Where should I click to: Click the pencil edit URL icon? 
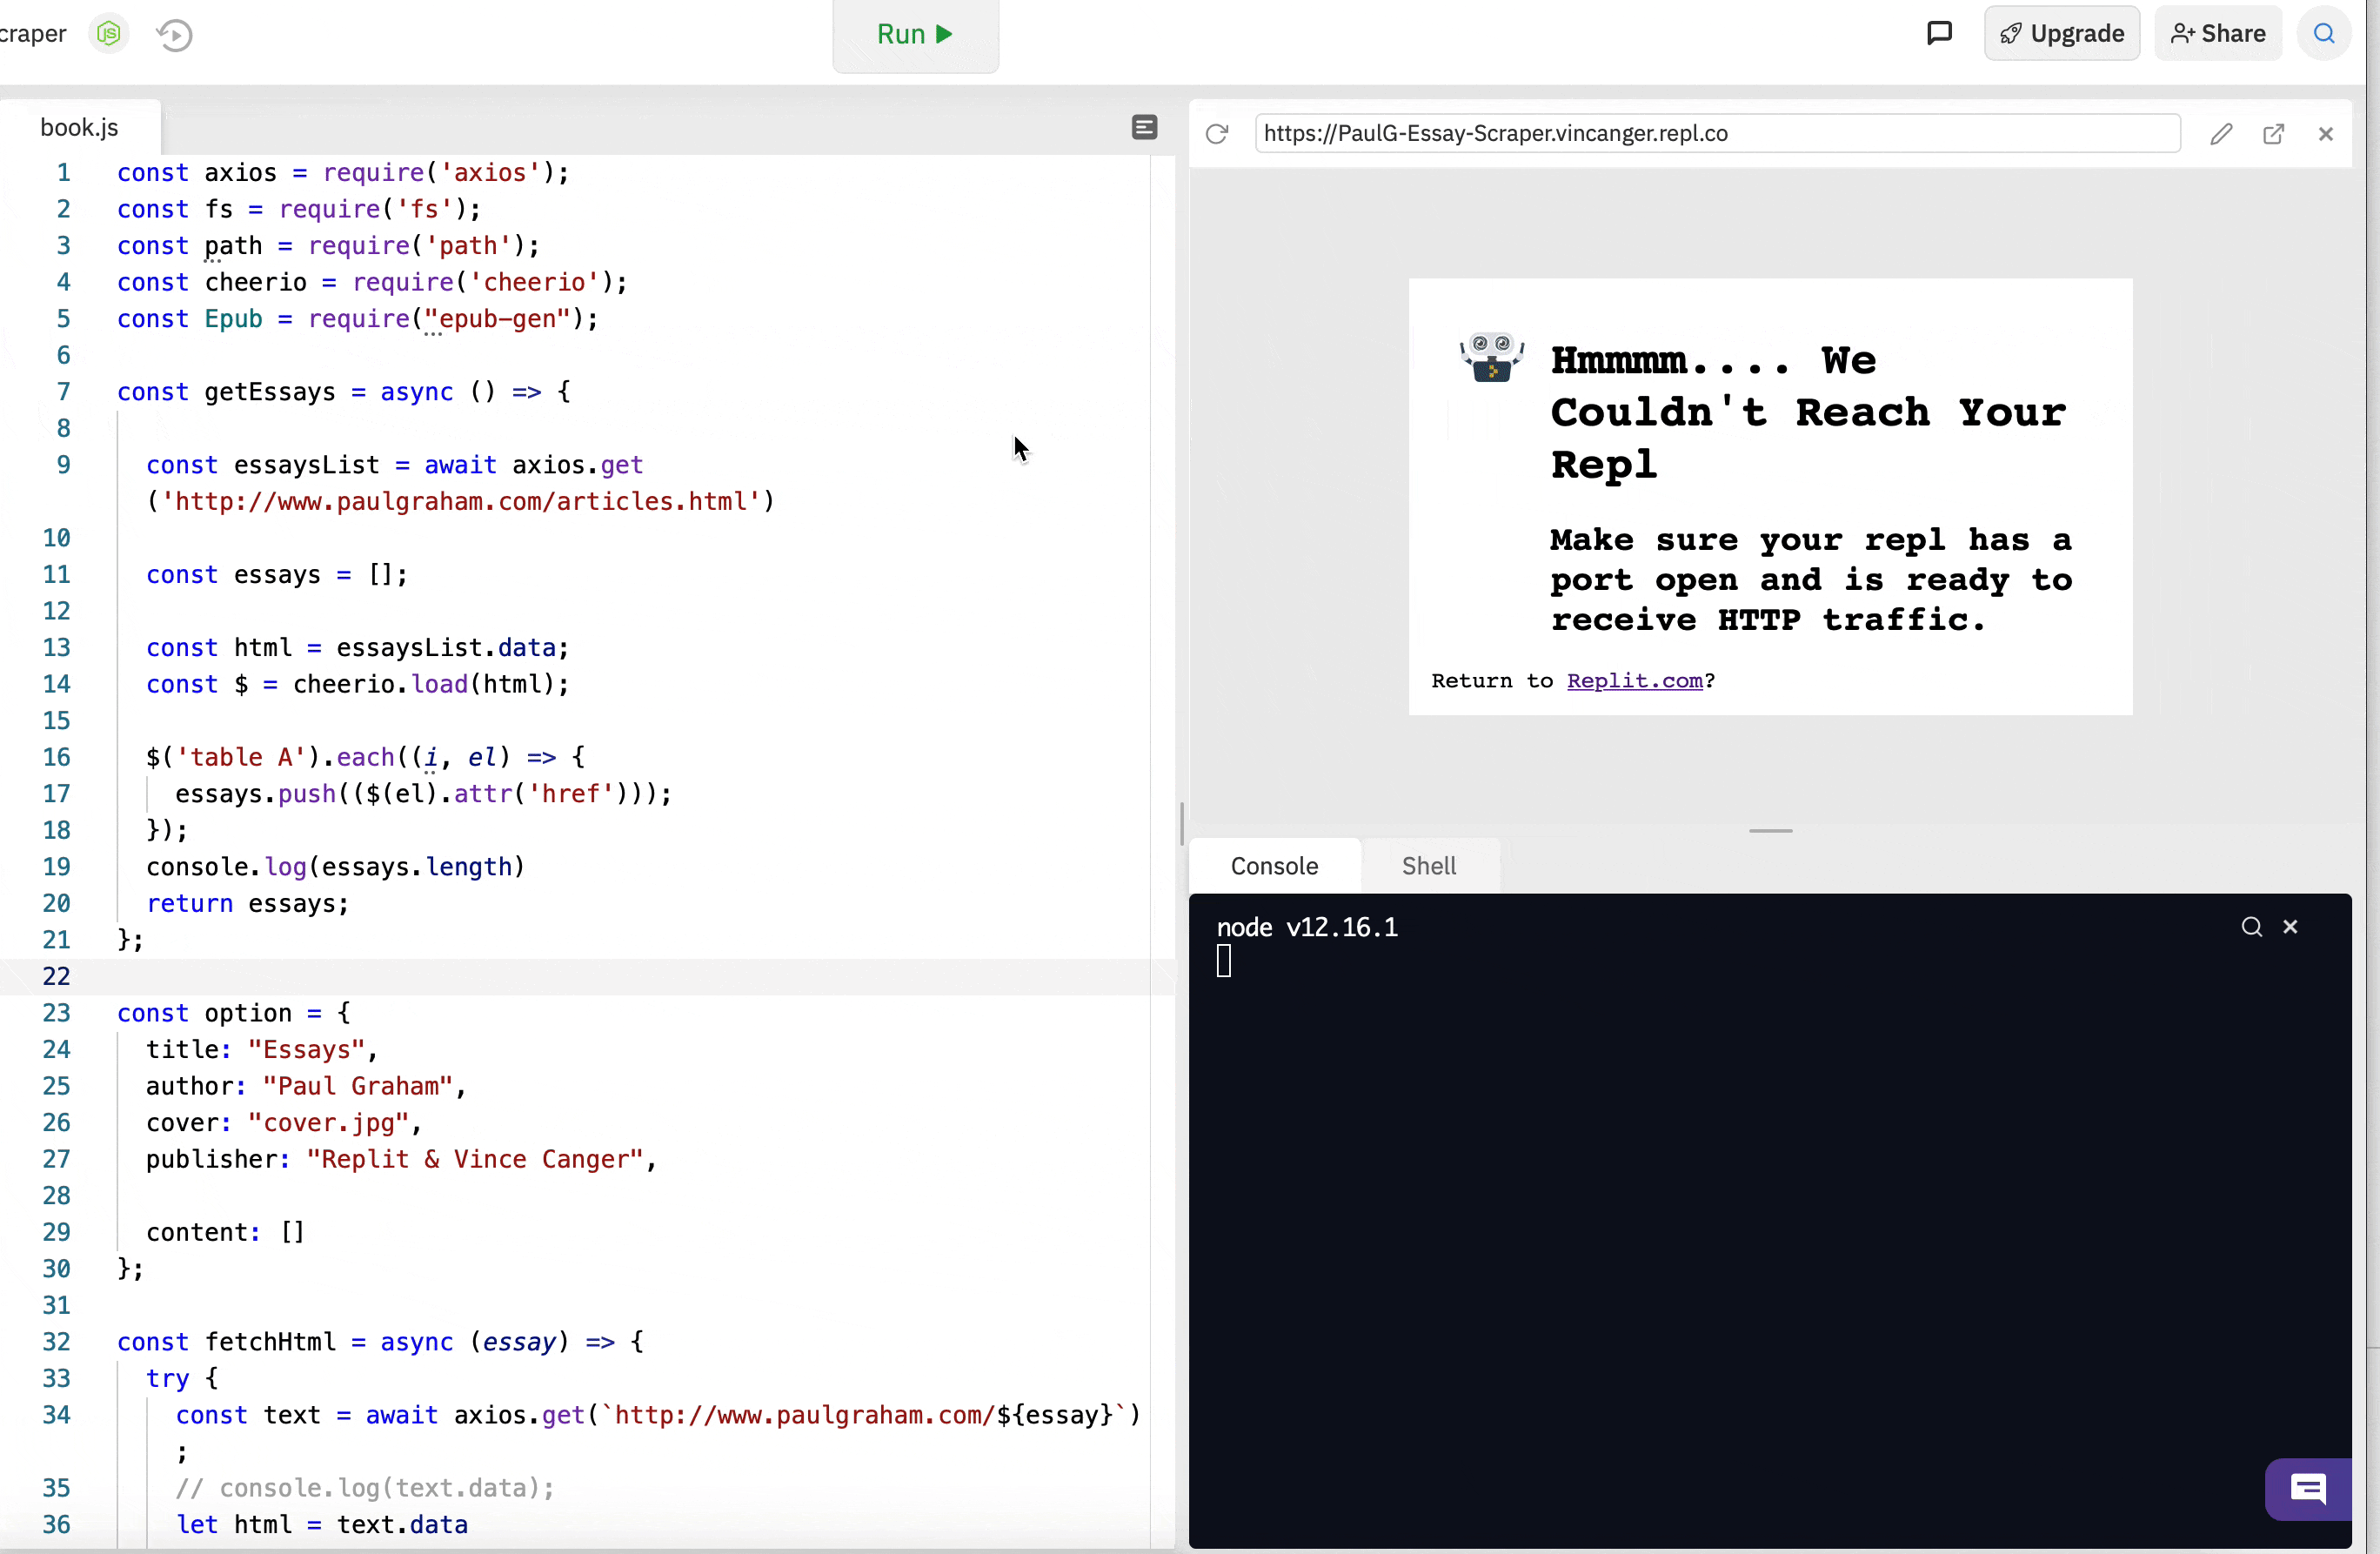(x=2221, y=134)
